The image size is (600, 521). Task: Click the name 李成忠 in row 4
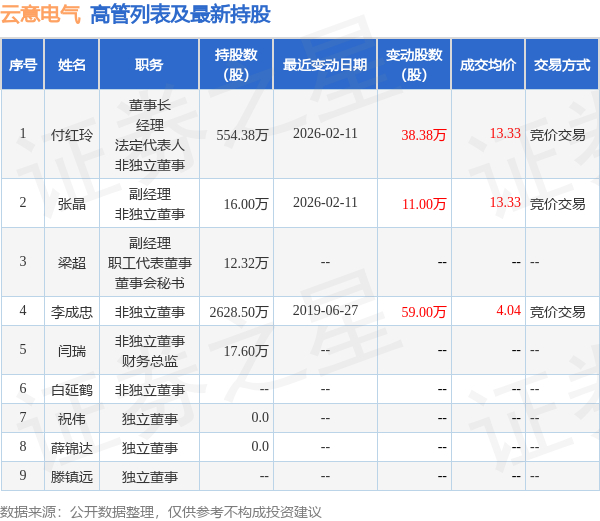pyautogui.click(x=72, y=312)
